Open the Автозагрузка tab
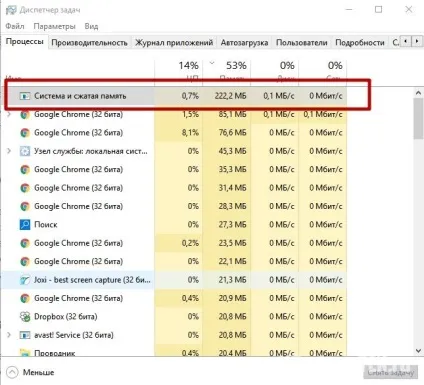The width and height of the screenshot is (424, 385). (x=244, y=43)
